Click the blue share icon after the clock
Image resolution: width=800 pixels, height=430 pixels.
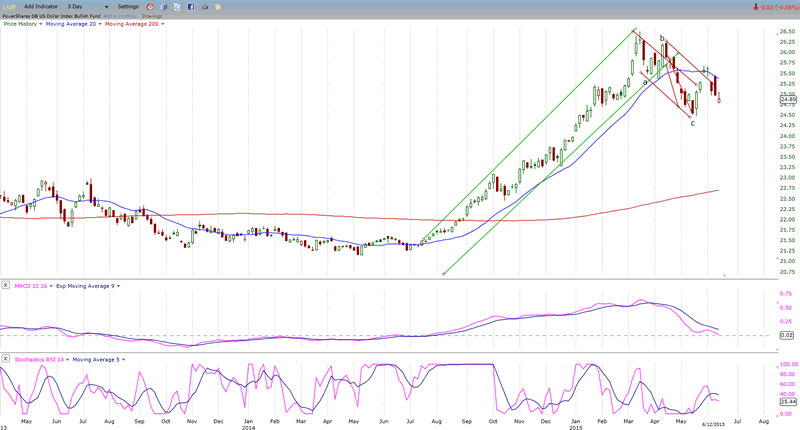(163, 6)
